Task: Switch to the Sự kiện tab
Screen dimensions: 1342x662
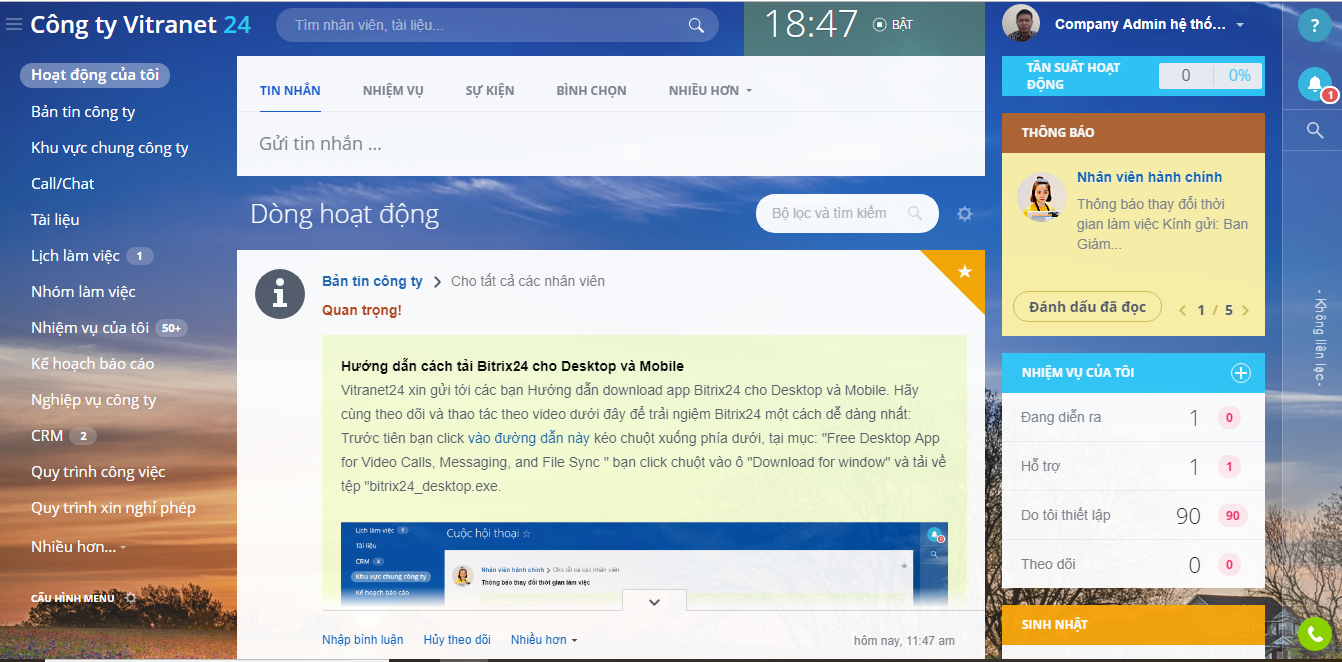Action: (490, 90)
